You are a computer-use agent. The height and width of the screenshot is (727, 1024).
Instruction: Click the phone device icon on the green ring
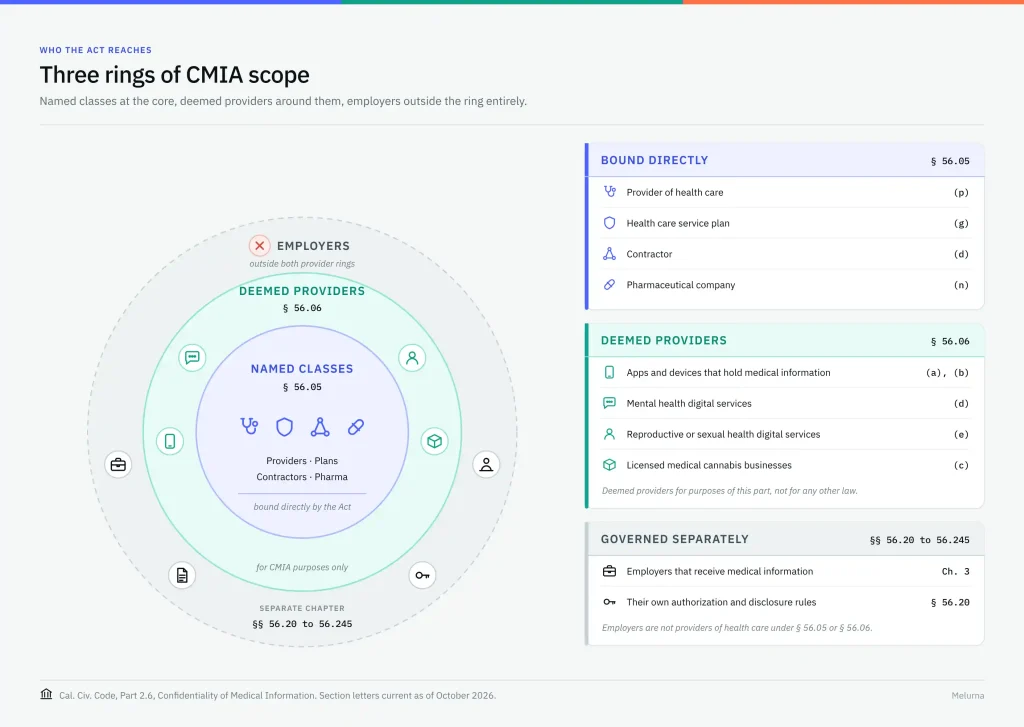tap(170, 442)
